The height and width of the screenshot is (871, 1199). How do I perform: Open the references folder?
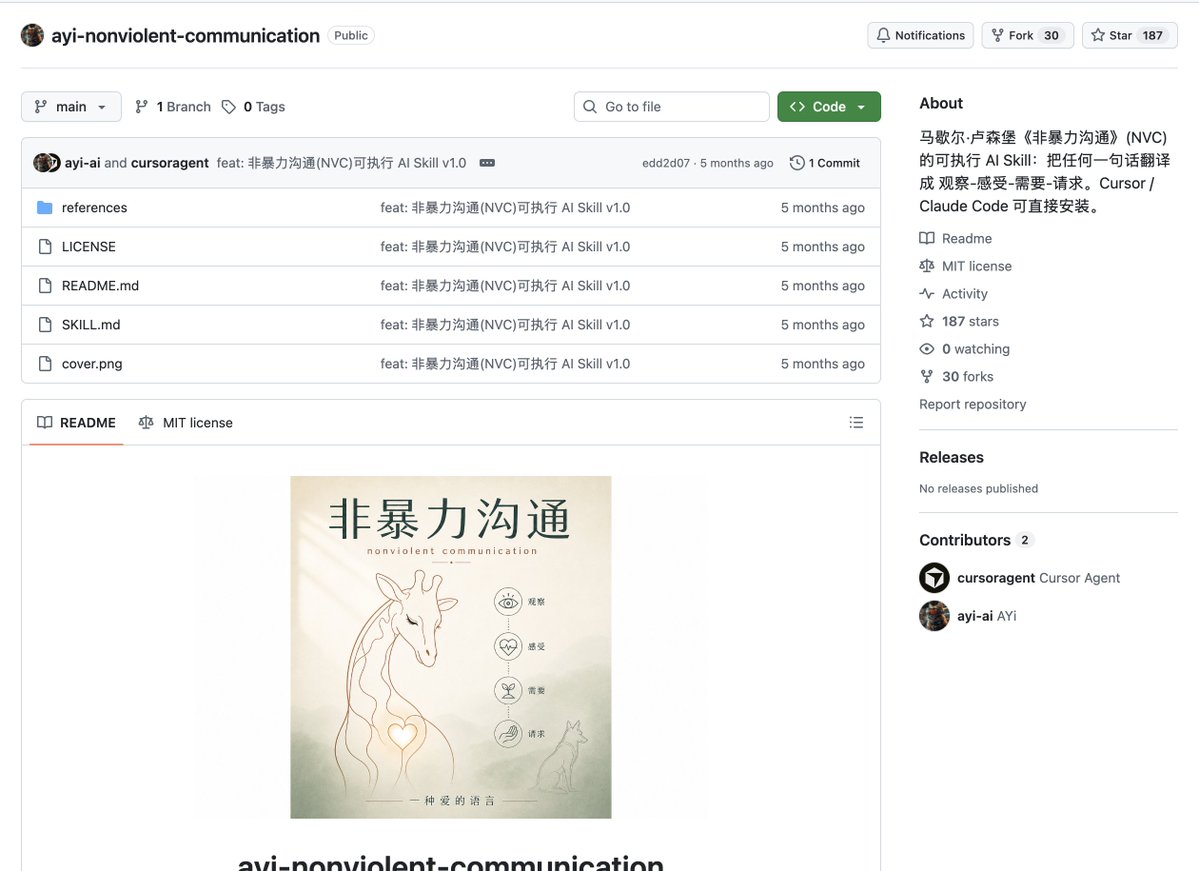pos(95,207)
